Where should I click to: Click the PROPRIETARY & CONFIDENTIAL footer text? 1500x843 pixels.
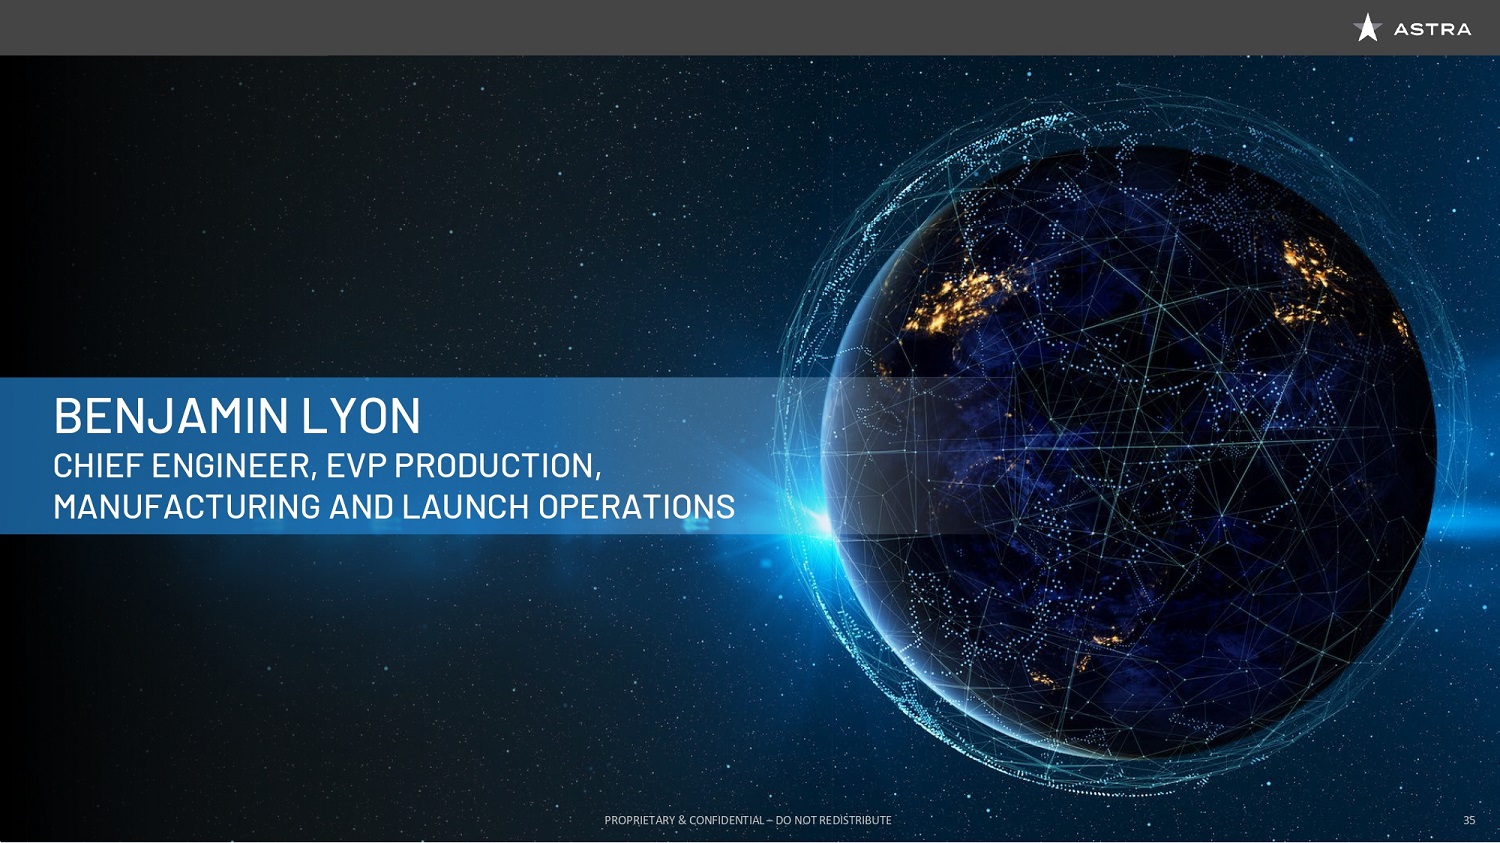coord(683,820)
